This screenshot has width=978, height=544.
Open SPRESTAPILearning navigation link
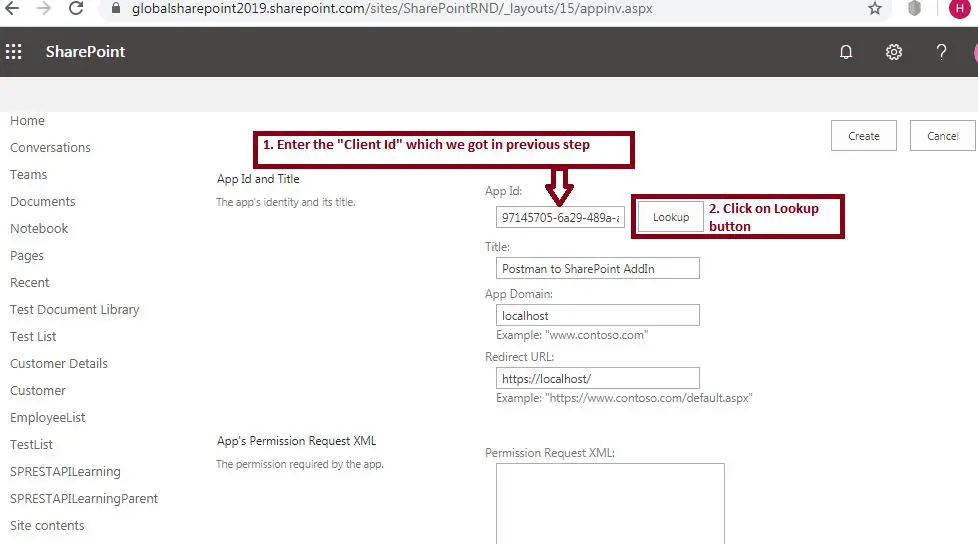(65, 472)
